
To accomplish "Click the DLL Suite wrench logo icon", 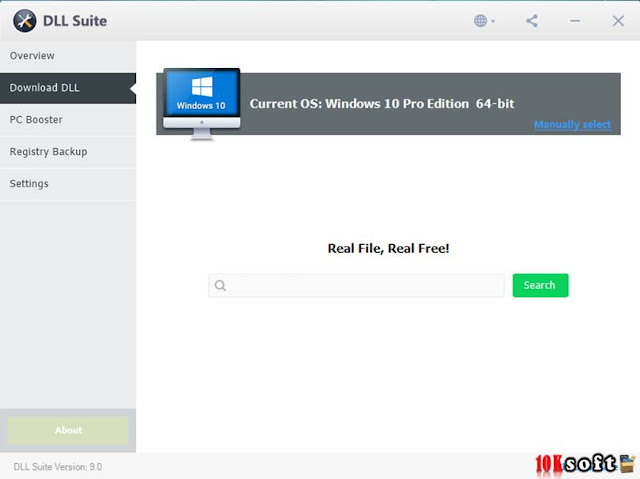I will tap(24, 21).
